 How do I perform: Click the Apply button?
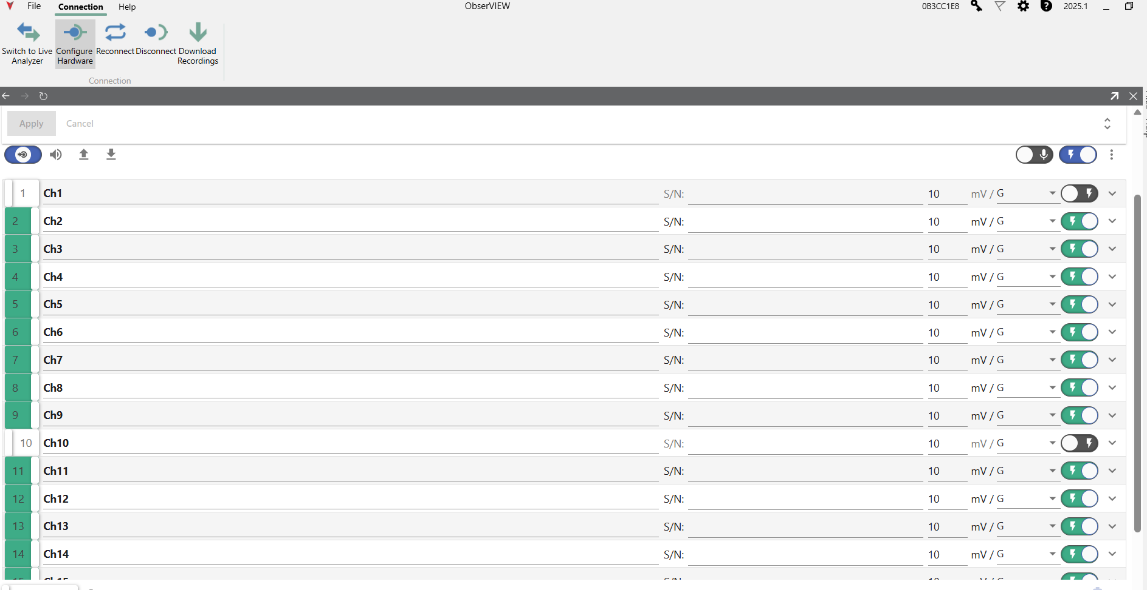pyautogui.click(x=31, y=124)
